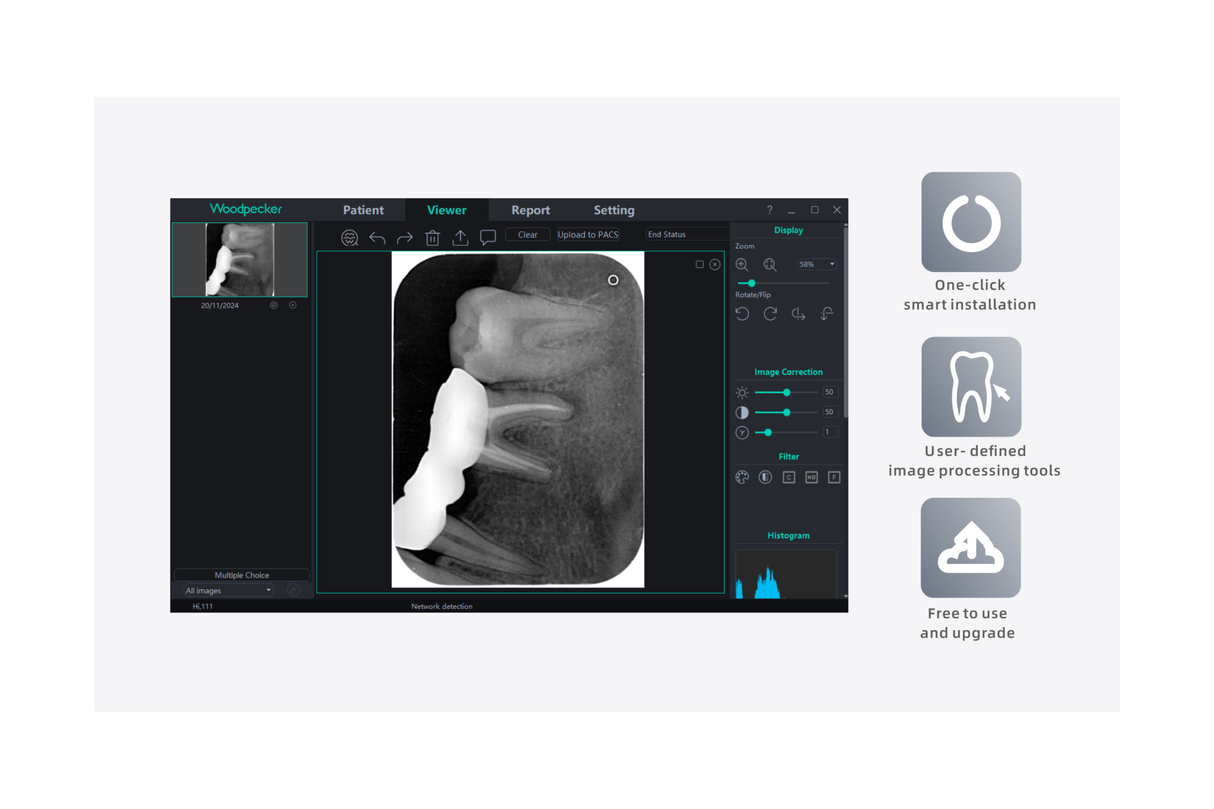The width and height of the screenshot is (1214, 809).
Task: Rotate the image counterclockwise
Action: tap(742, 314)
